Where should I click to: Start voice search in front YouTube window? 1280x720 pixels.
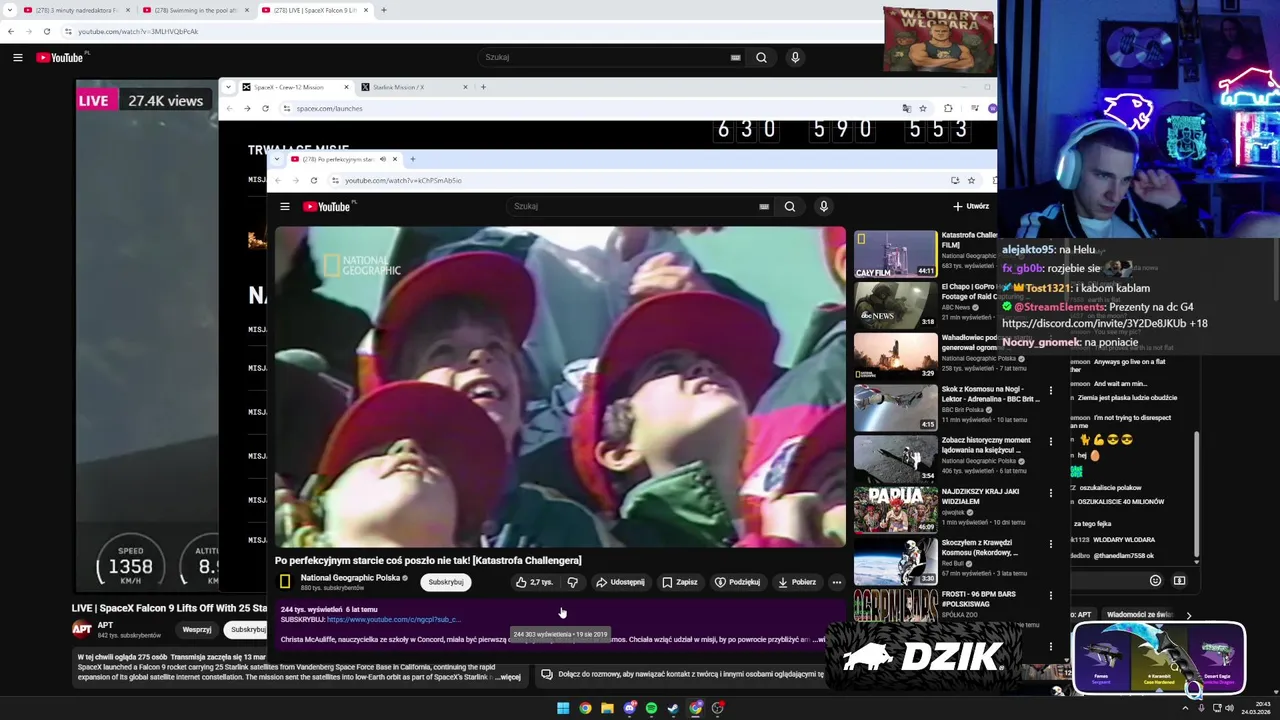(x=823, y=206)
